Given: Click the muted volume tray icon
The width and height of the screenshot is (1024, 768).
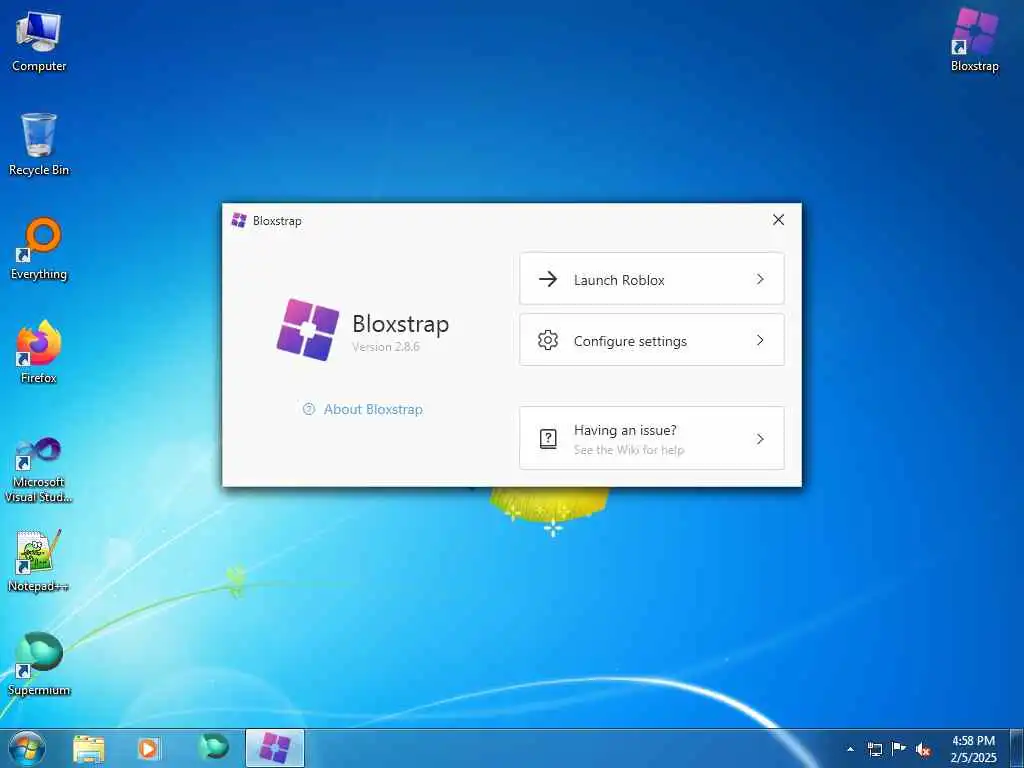Looking at the screenshot, I should 923,750.
